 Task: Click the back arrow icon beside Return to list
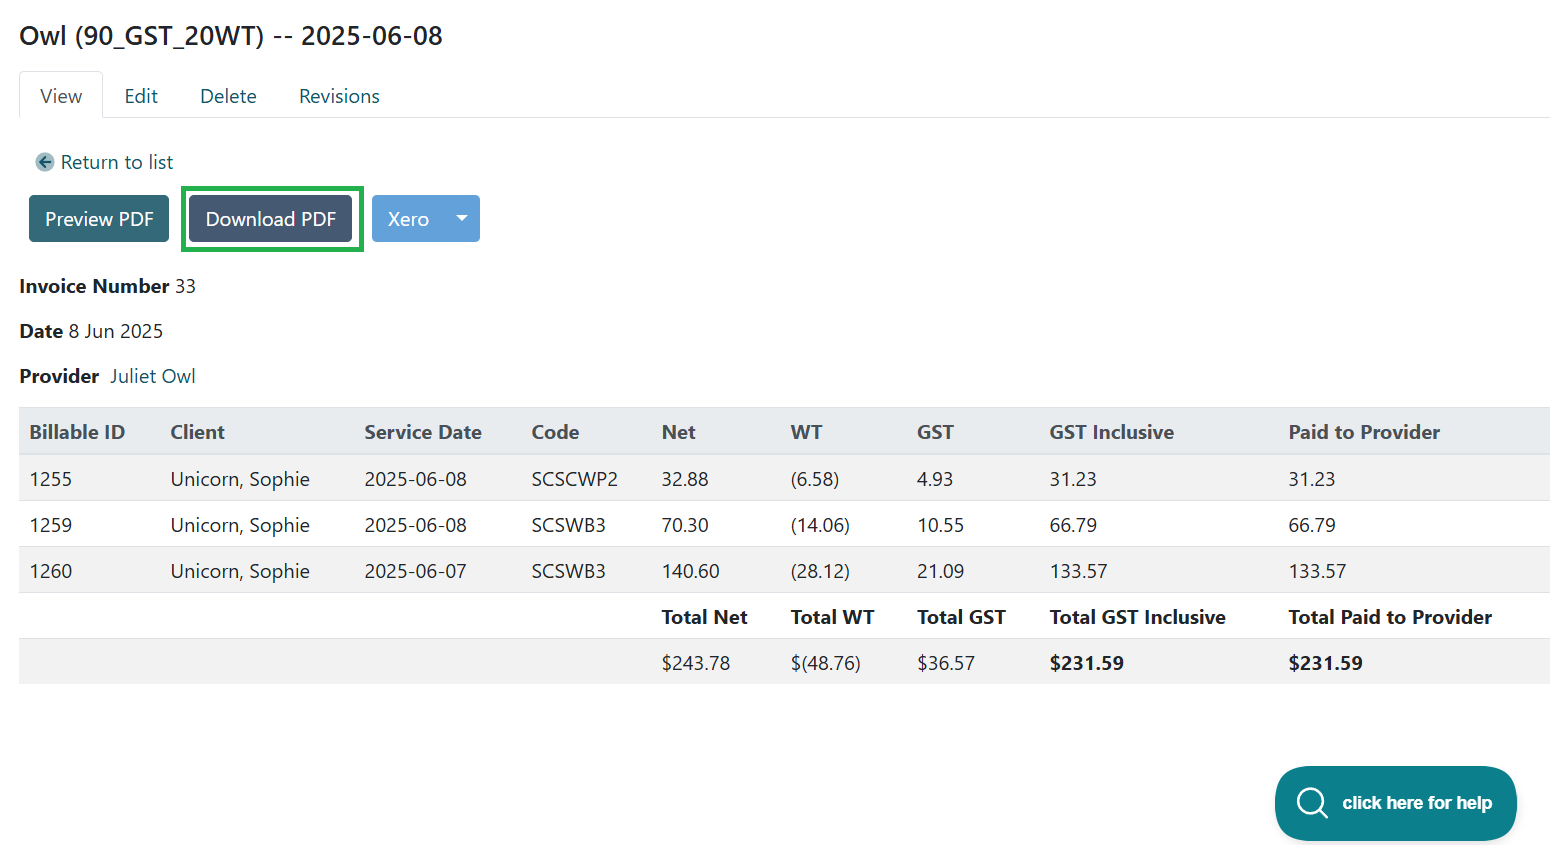tap(45, 162)
